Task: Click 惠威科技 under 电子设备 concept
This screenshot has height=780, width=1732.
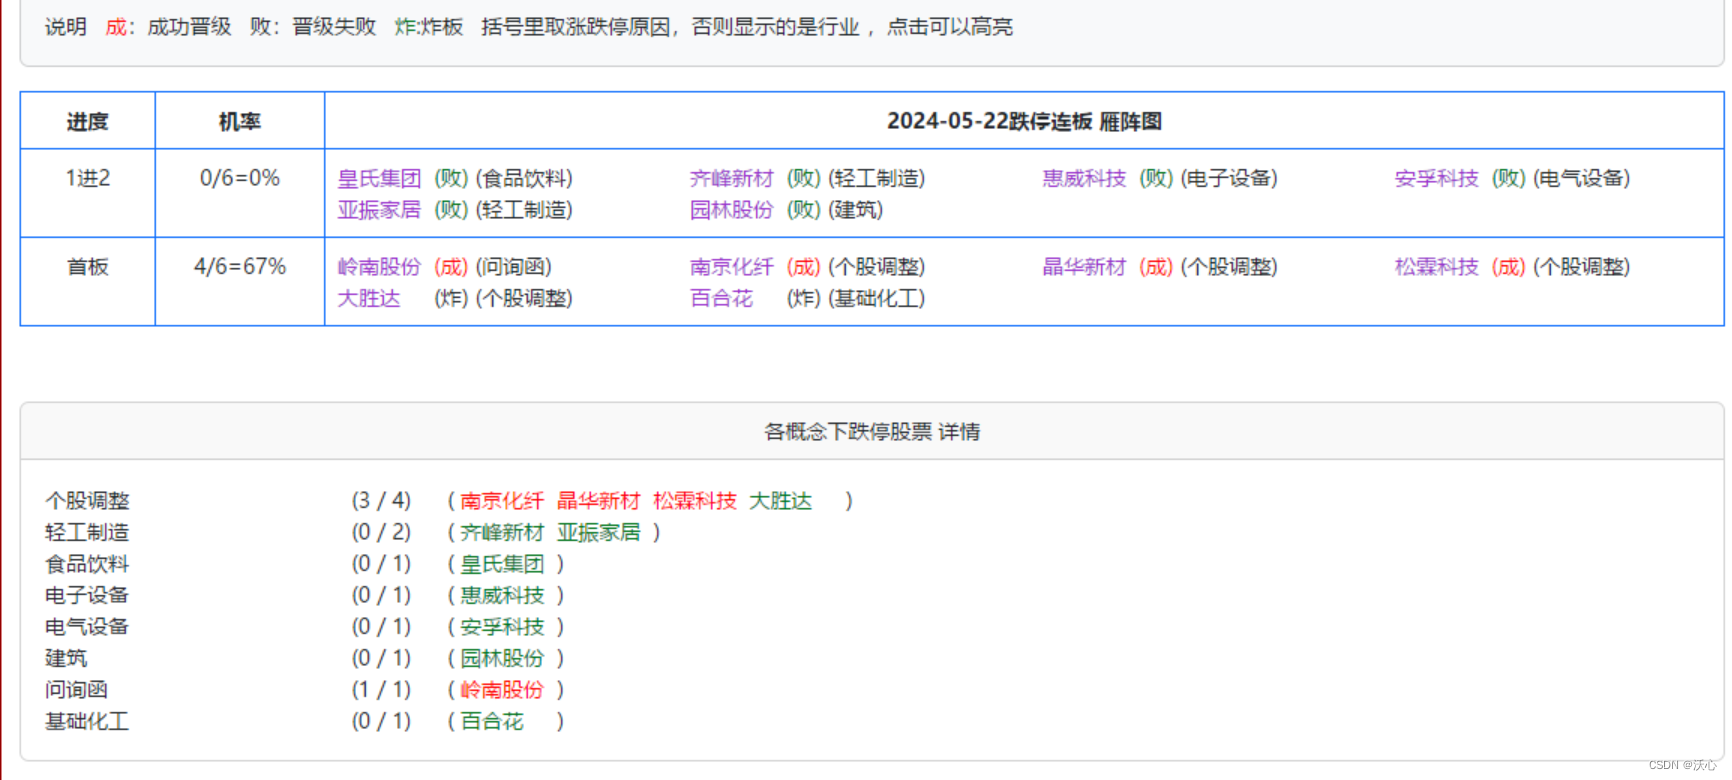Action: [x=502, y=596]
